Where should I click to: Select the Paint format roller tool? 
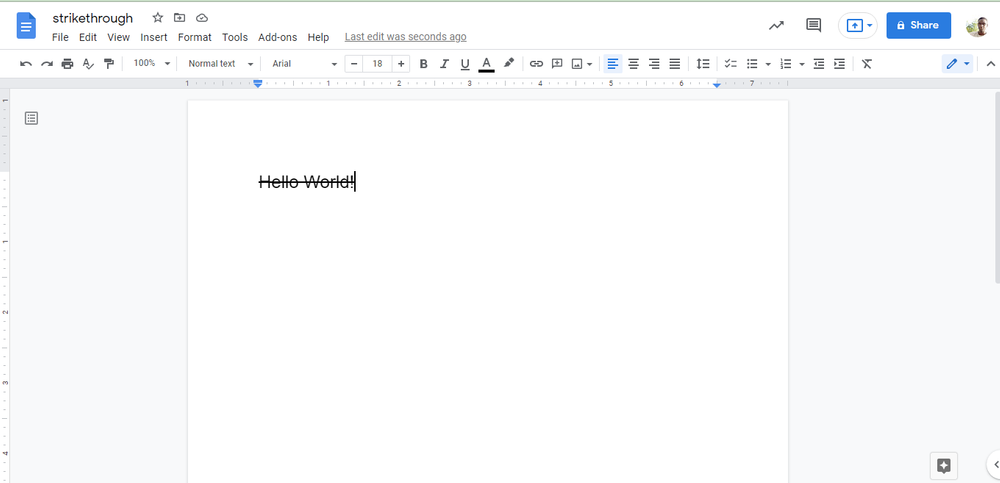point(109,64)
